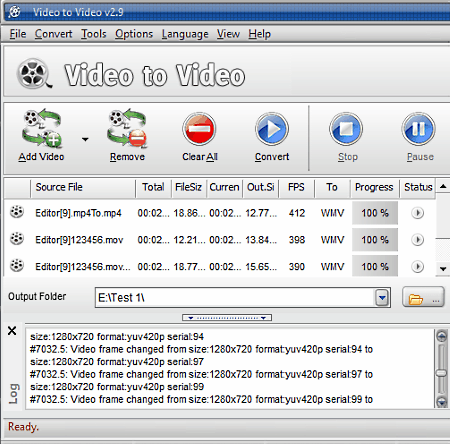Click 100 % progress bar of FPS 390 row
This screenshot has width=450, height=444.
pyautogui.click(x=375, y=266)
